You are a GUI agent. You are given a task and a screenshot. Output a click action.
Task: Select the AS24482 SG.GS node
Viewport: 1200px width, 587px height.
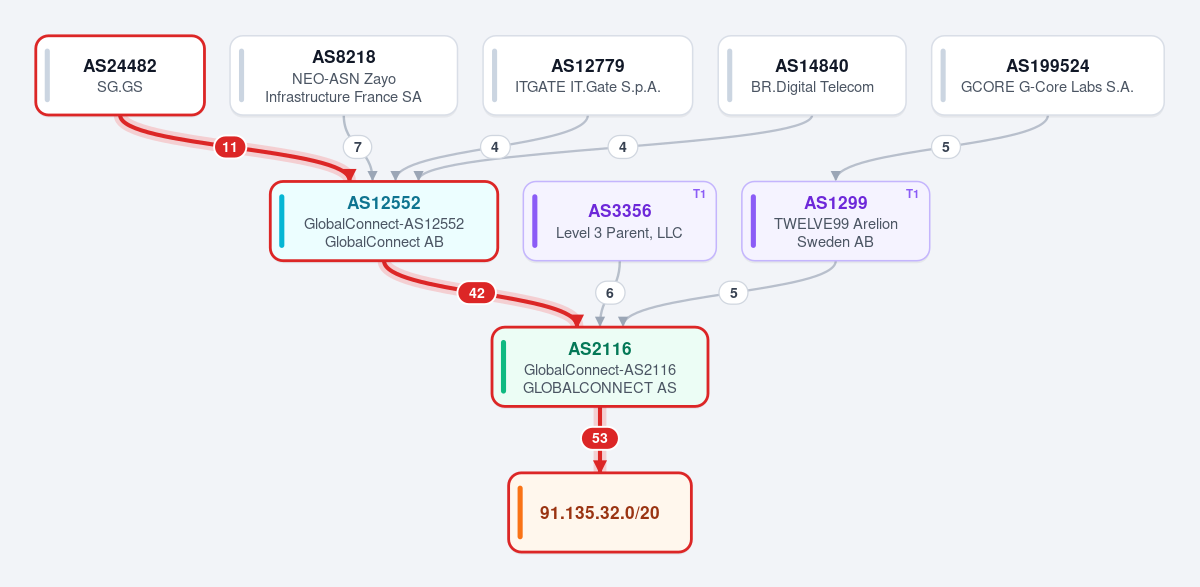tap(120, 75)
